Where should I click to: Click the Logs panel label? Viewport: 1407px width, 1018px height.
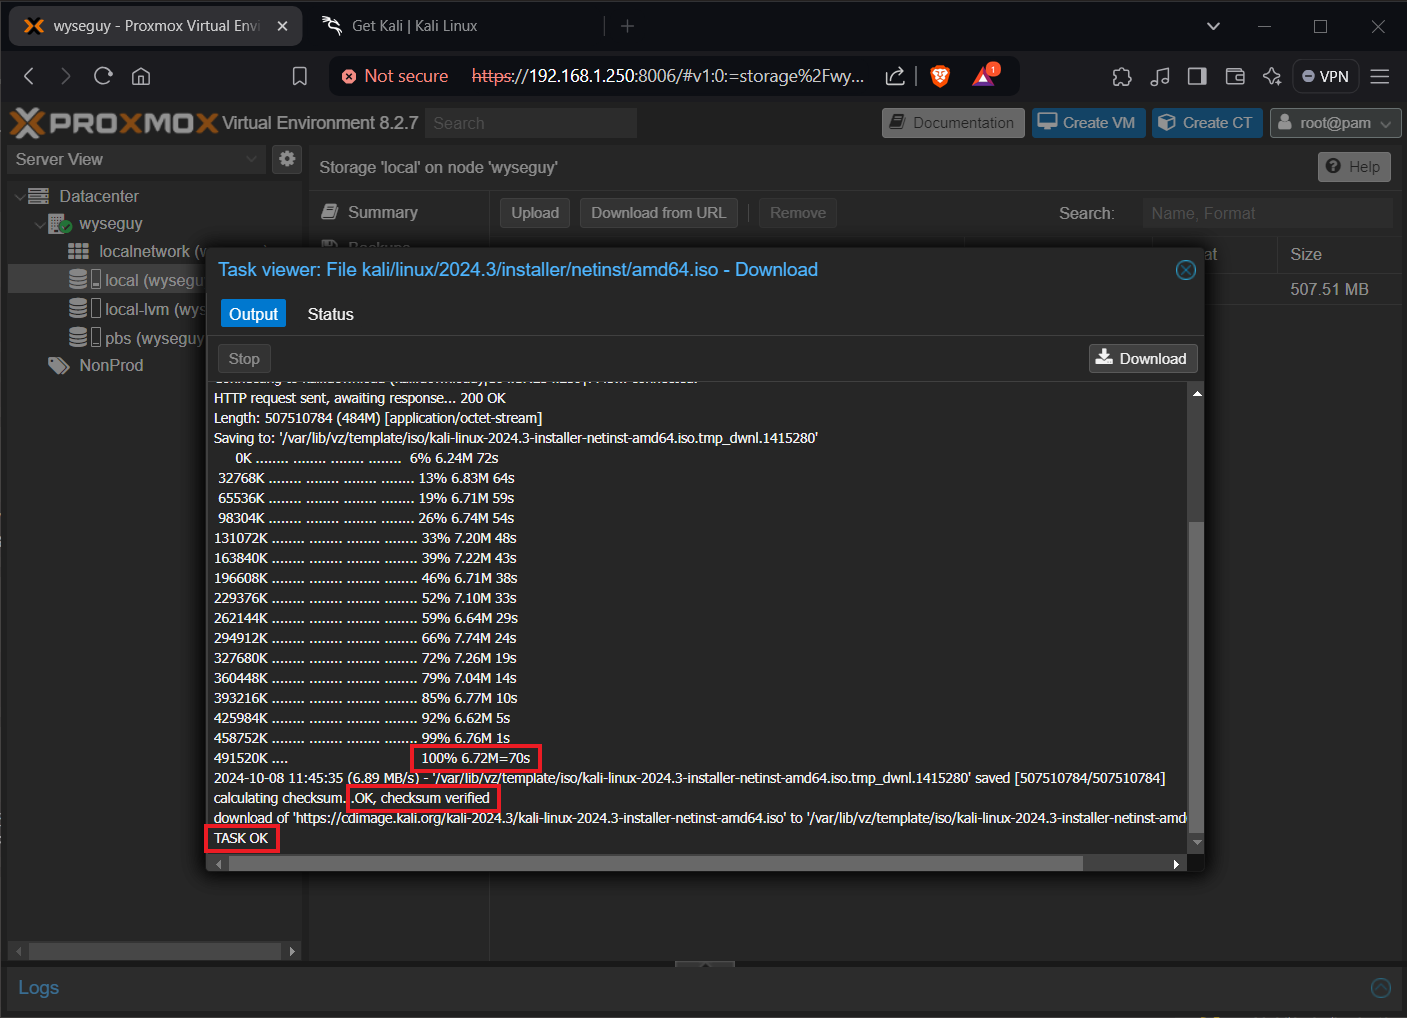coord(38,988)
